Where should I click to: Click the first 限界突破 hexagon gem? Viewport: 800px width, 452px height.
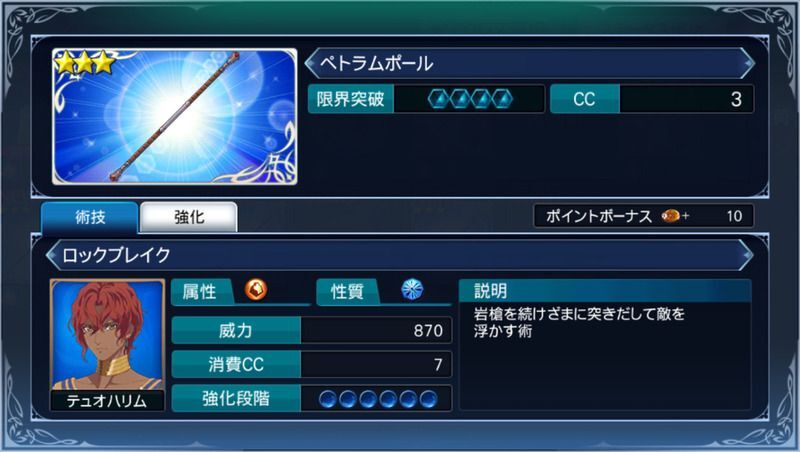(x=439, y=99)
